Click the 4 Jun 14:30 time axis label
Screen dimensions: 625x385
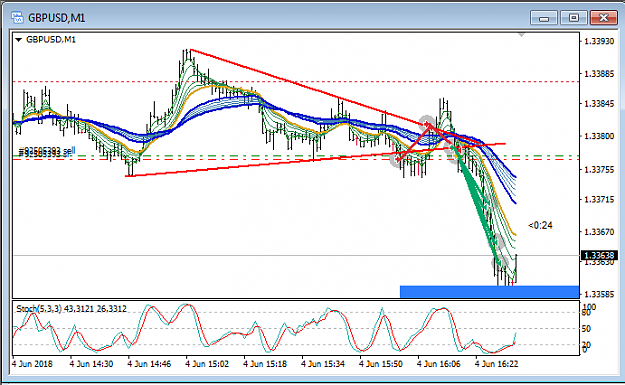tap(91, 364)
